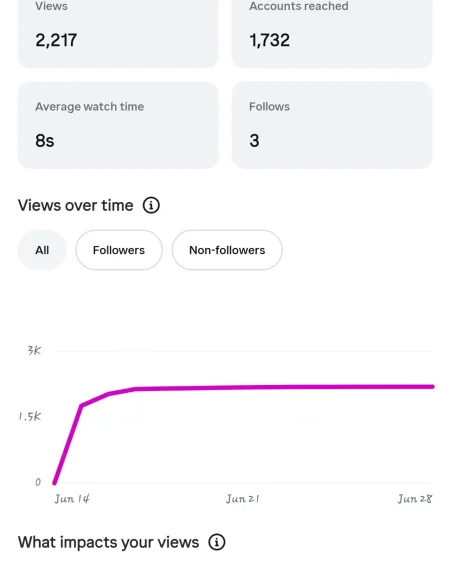Open info icon beside Views over time
Image resolution: width=450 pixels, height=562 pixels.
click(x=151, y=205)
